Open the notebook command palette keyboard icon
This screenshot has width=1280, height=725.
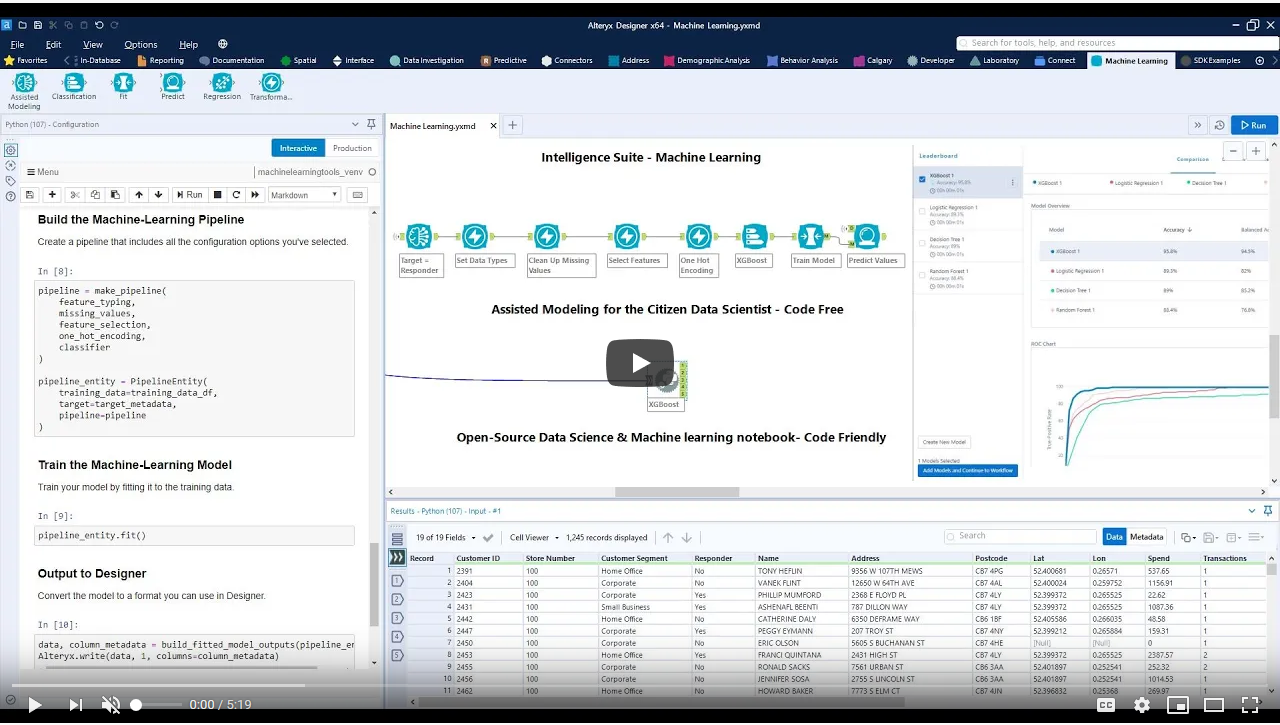pos(358,195)
